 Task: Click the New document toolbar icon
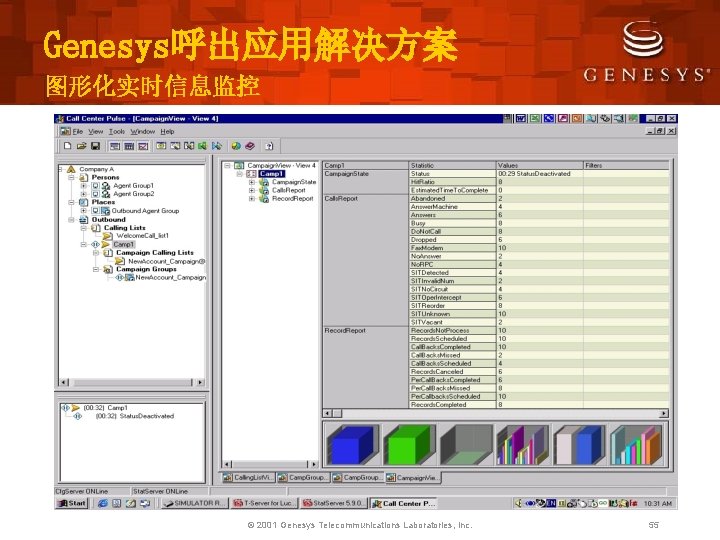68,146
